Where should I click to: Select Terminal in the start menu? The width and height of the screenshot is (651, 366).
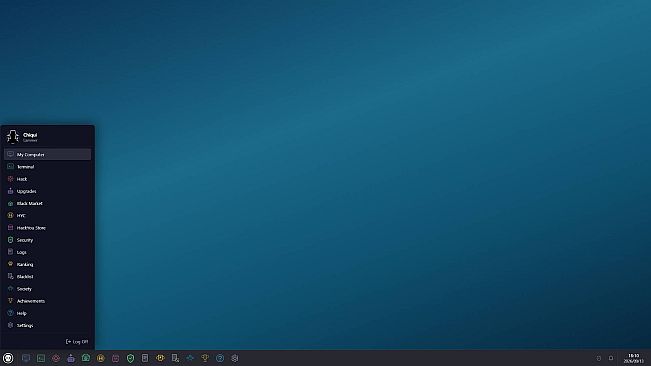47,167
